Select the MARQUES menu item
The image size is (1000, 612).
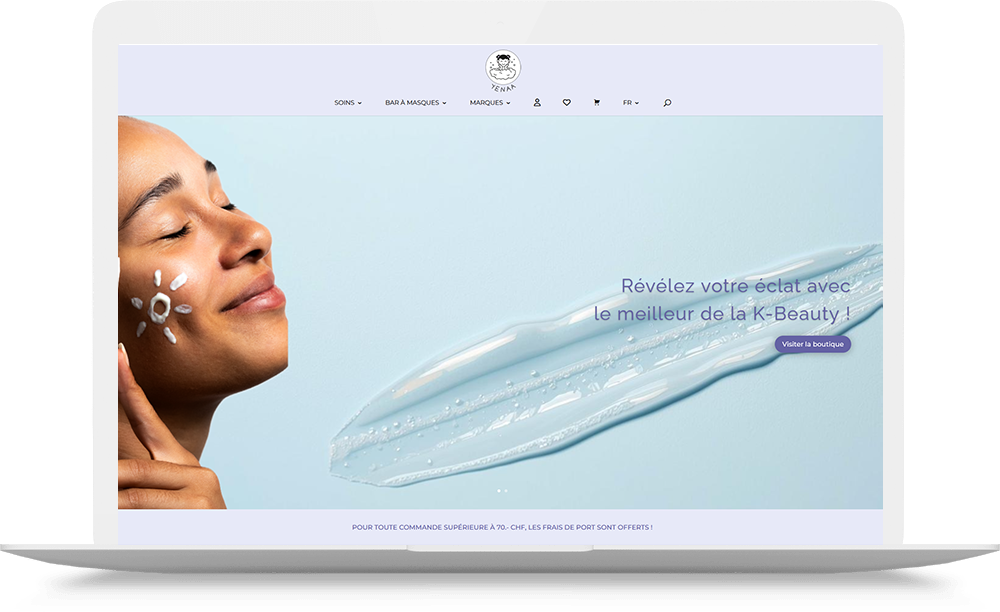coord(486,103)
